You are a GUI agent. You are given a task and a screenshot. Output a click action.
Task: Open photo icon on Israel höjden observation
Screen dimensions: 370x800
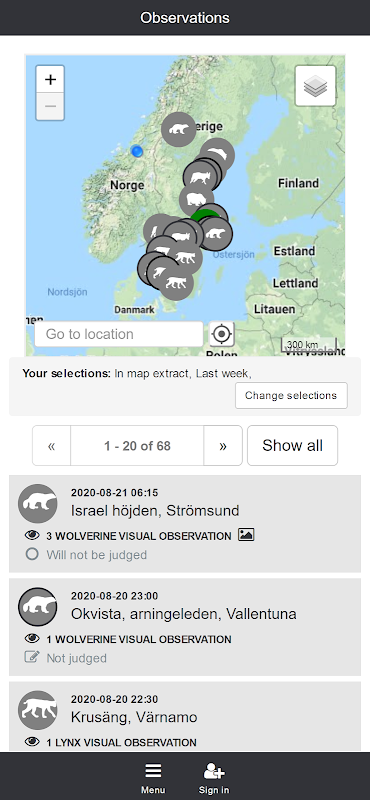pyautogui.click(x=246, y=535)
